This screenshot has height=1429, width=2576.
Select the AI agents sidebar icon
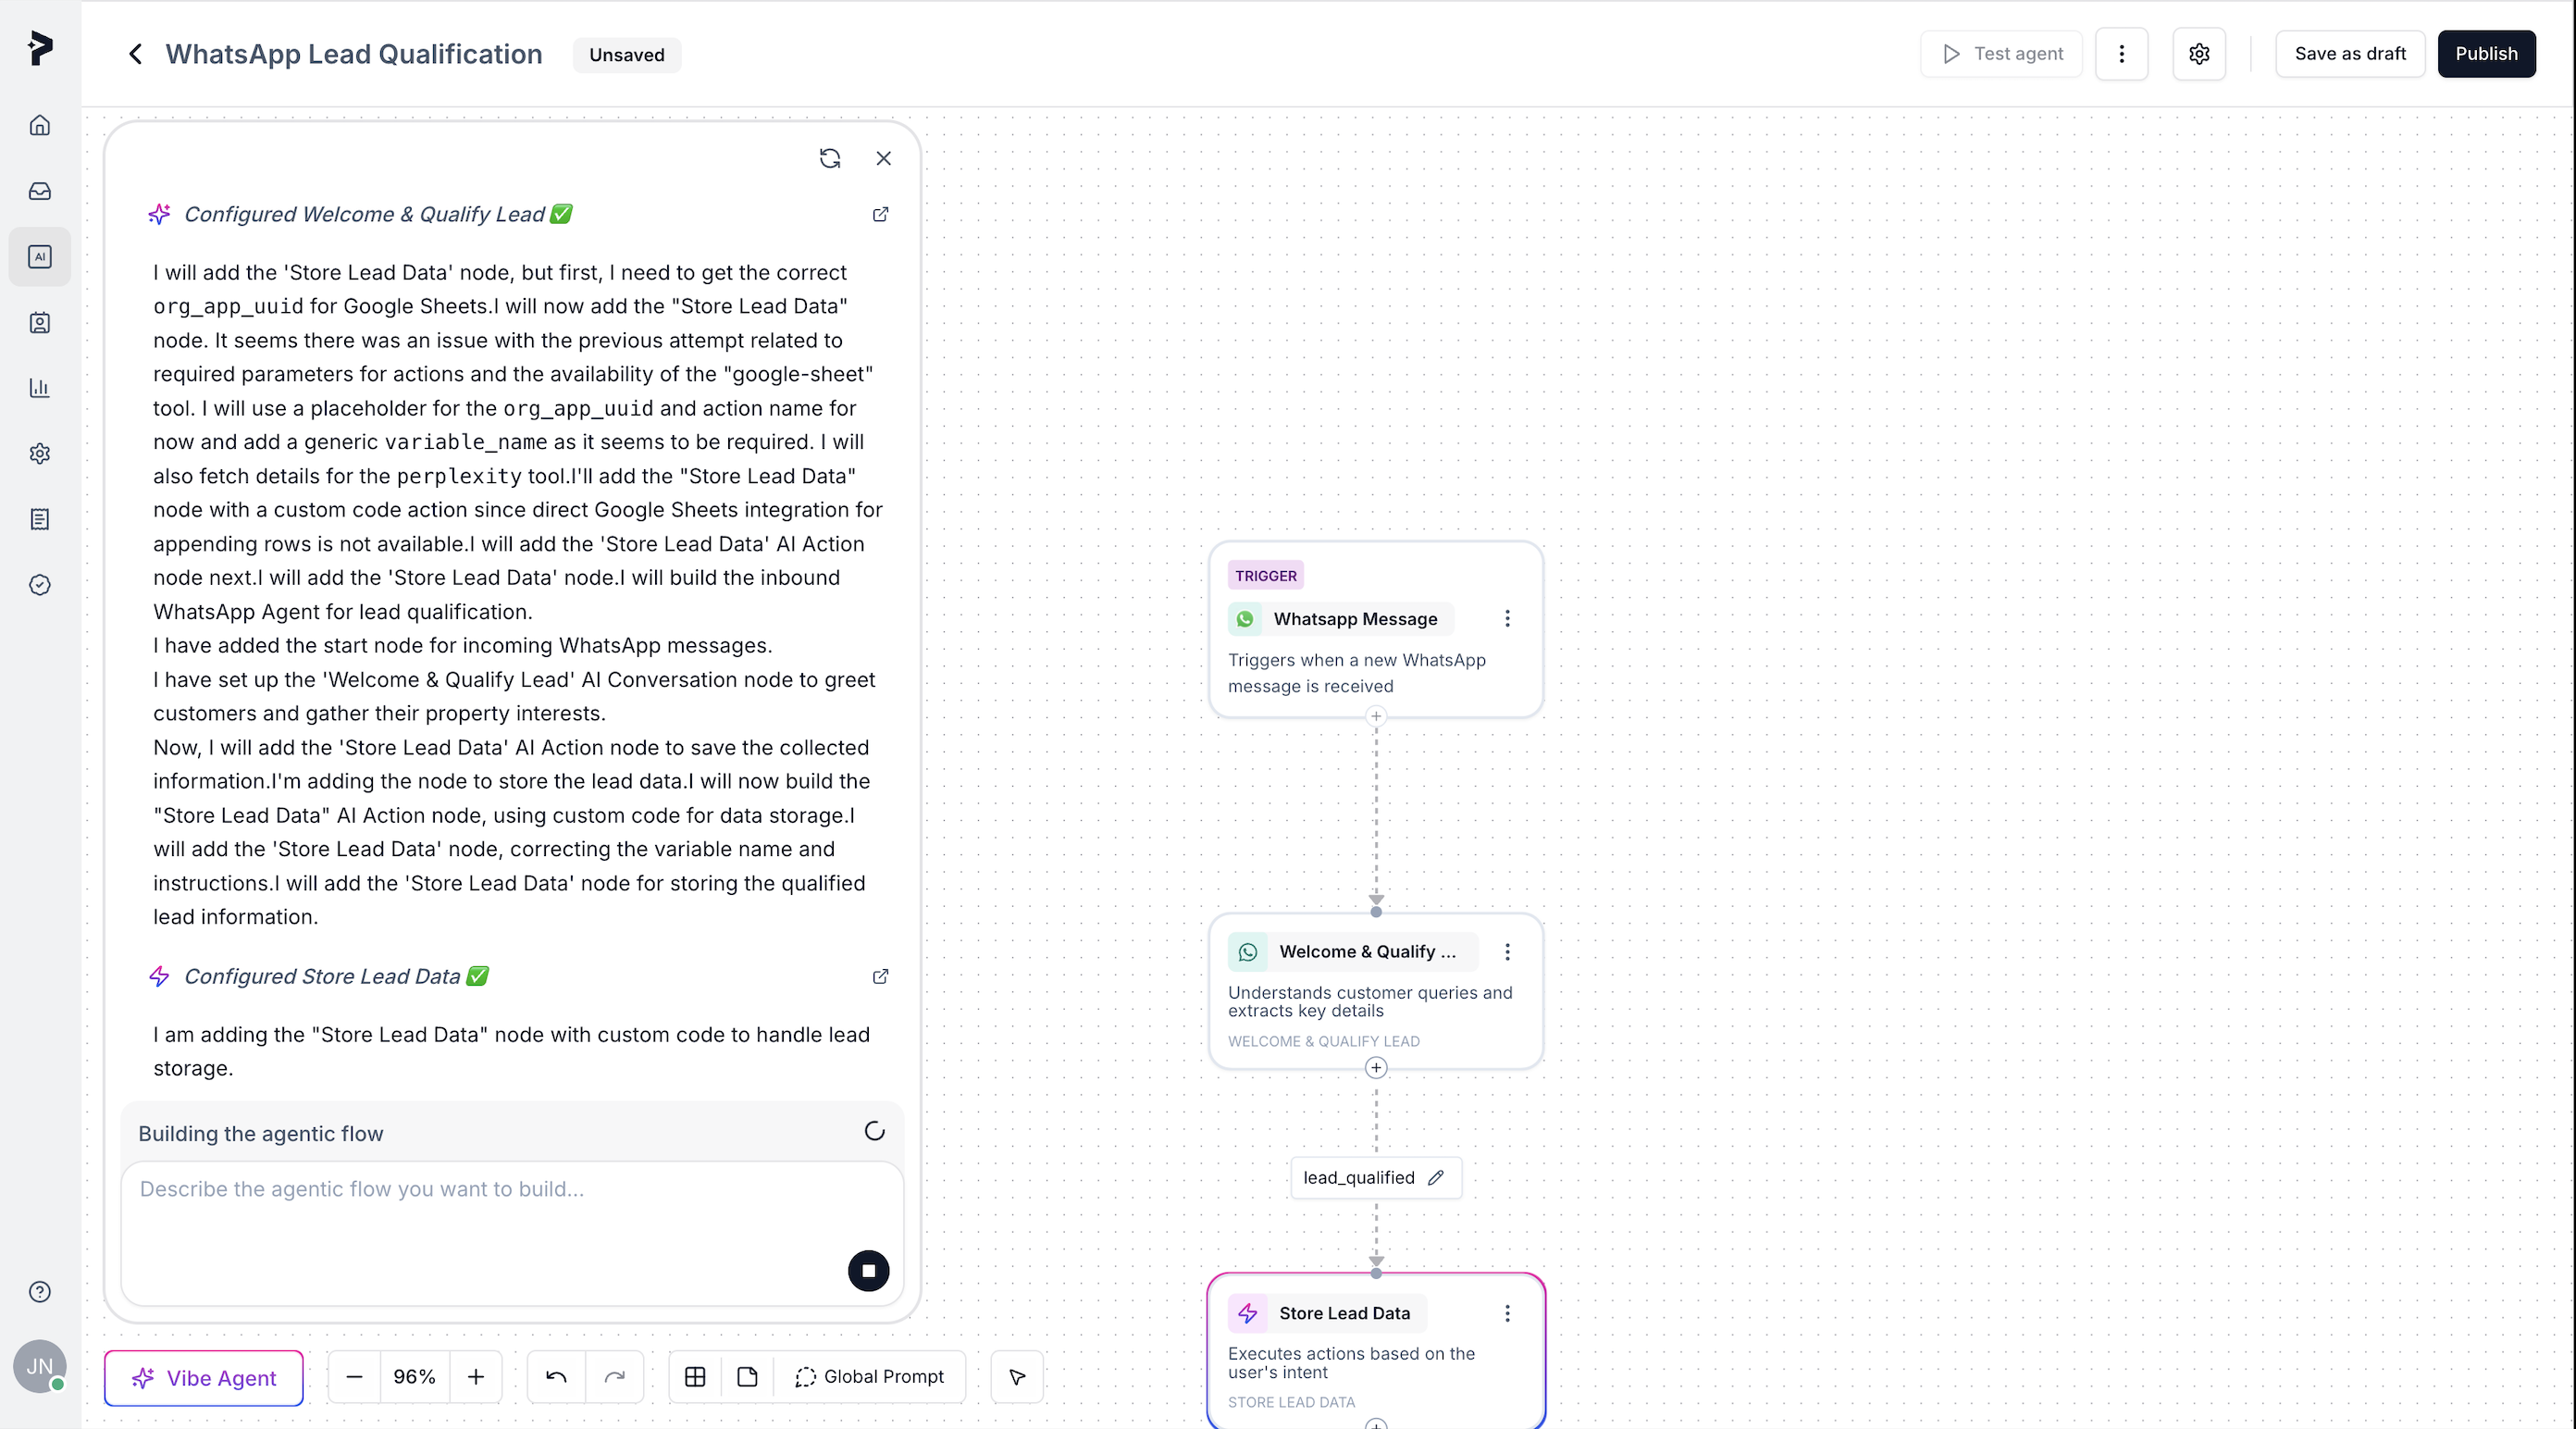coord(39,257)
